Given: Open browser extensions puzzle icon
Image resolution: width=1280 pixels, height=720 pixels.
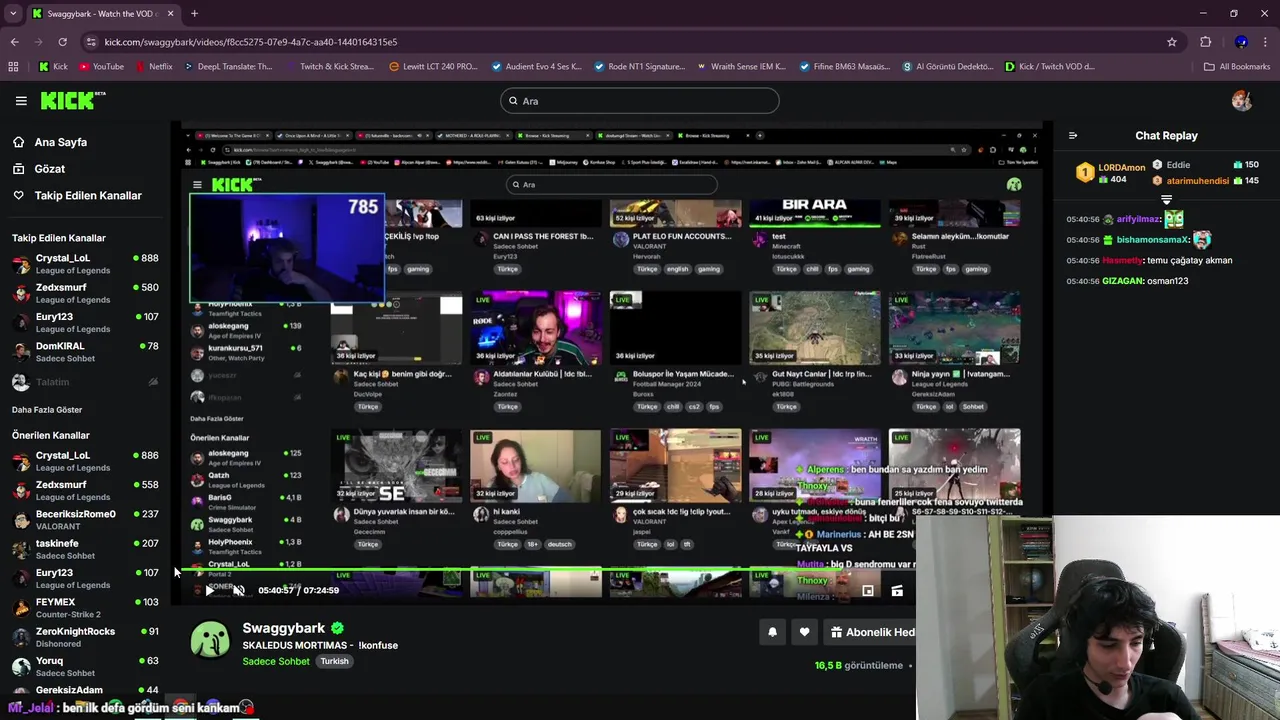Looking at the screenshot, I should (1205, 42).
